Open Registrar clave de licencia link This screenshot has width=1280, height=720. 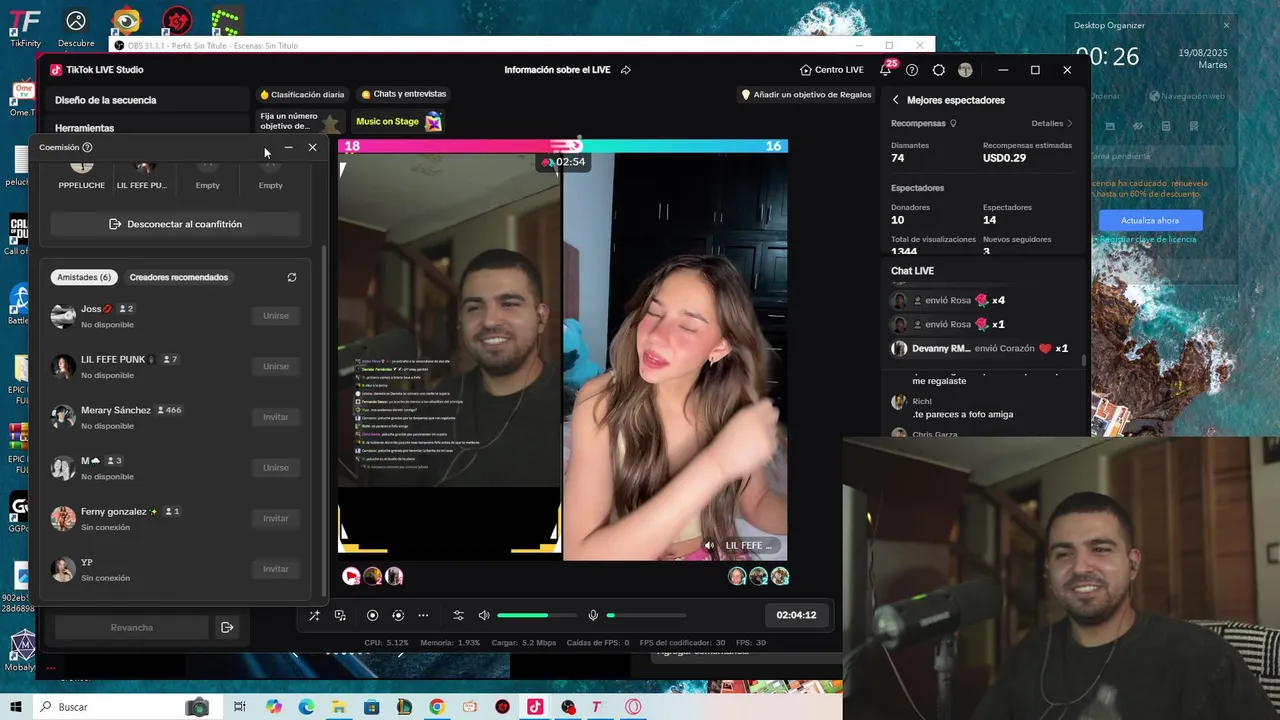1146,240
